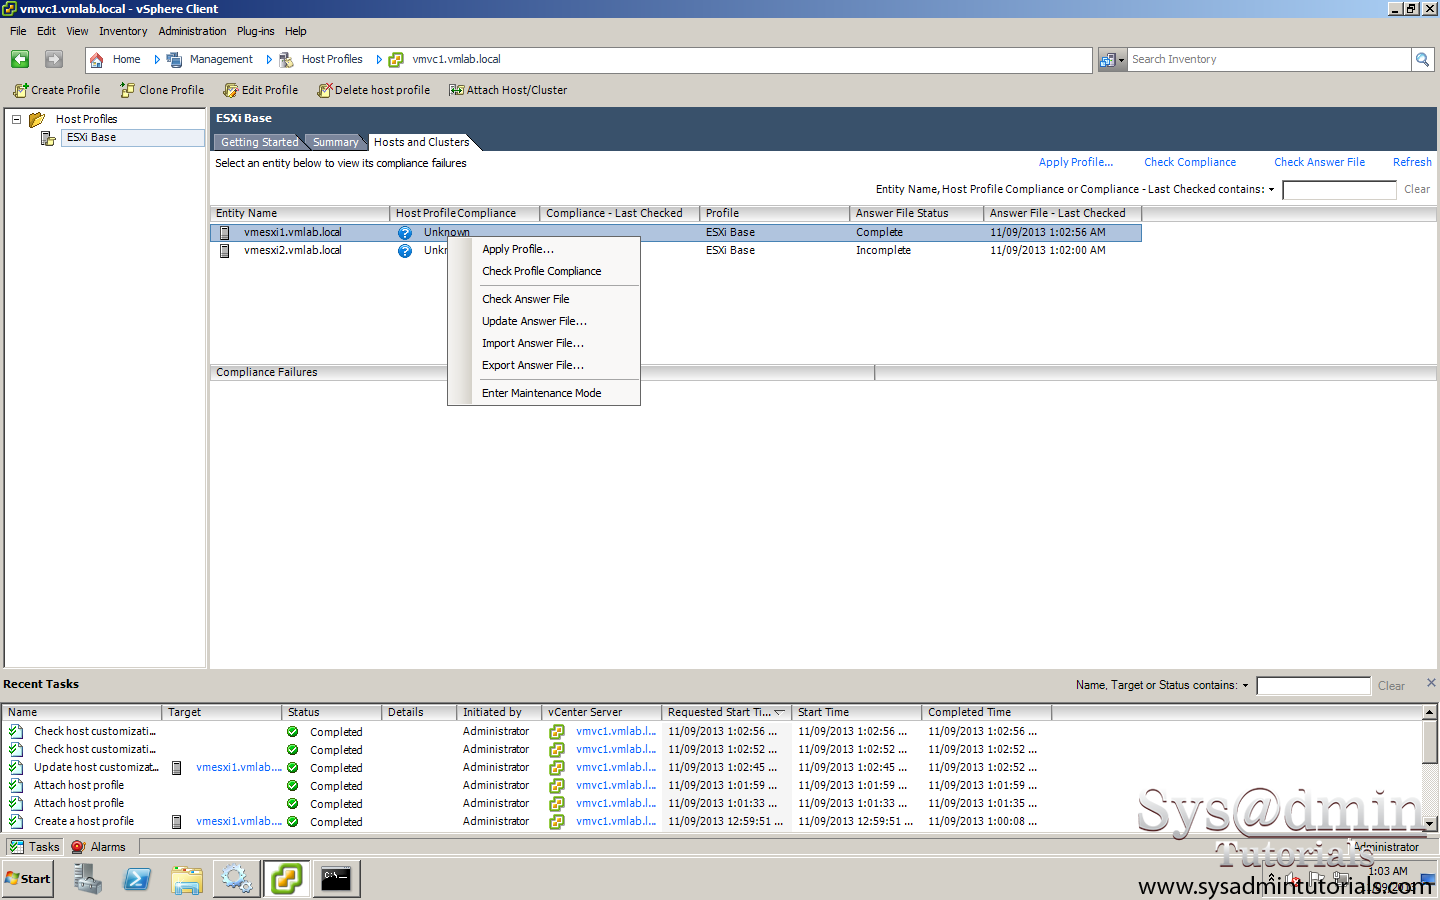
Task: Click the vmesxi2.vmlab.local host icon
Action: [225, 250]
